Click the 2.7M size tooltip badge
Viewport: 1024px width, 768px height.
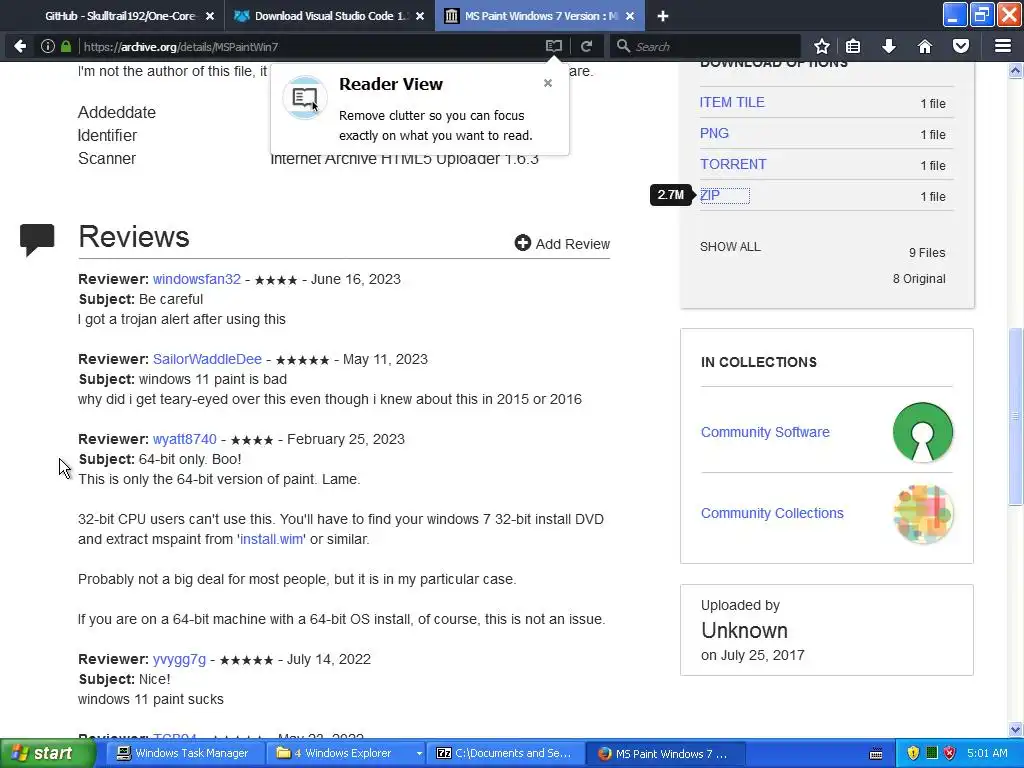coord(671,195)
